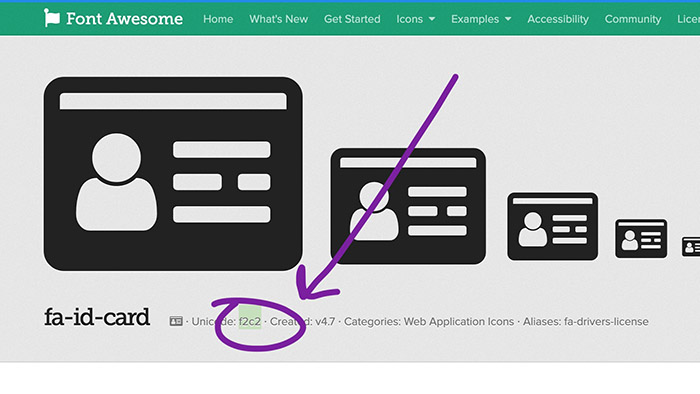700x394 pixels.
Task: Open the Accessibility page
Action: (558, 19)
